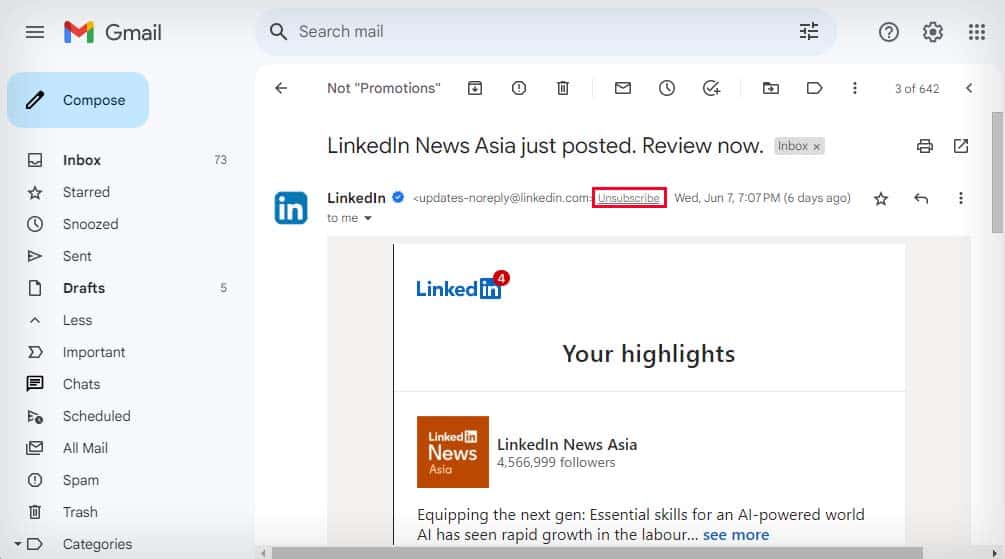Click Compose button
Screen dimensions: 1005x559
78,100
